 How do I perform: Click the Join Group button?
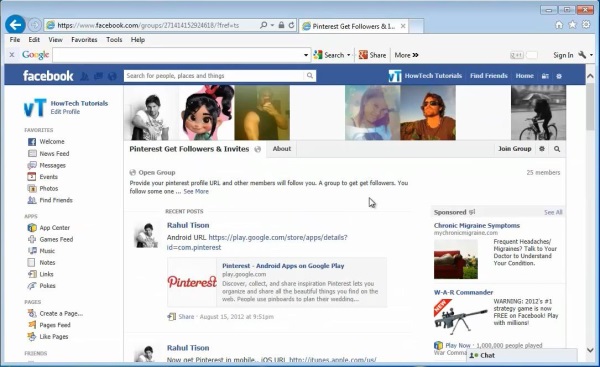[x=515, y=148]
